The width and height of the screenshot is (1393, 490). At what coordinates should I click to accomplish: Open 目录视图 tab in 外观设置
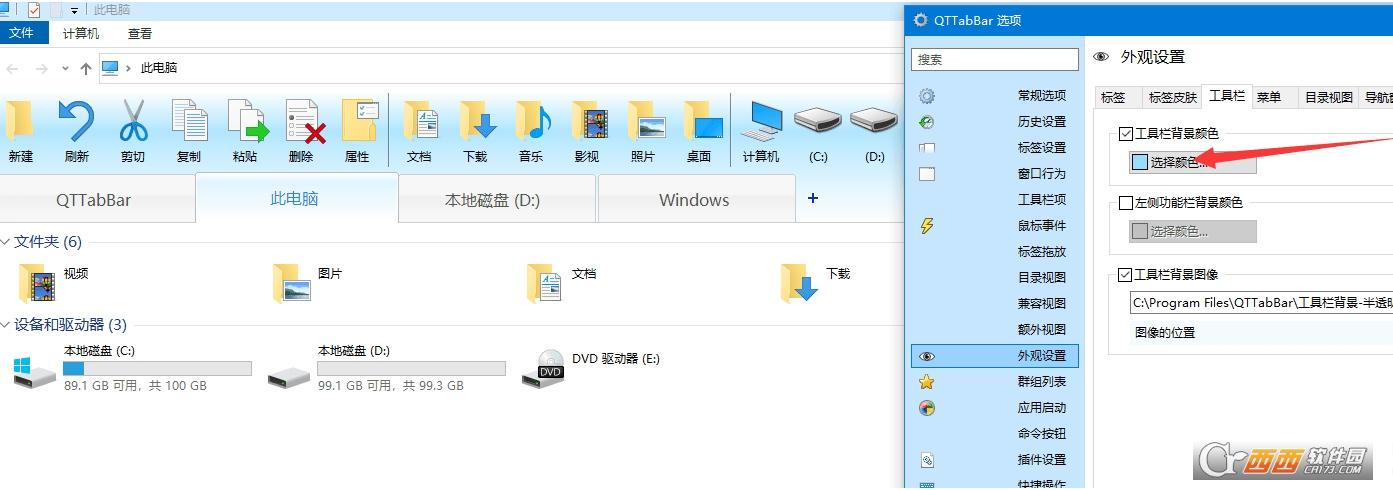1329,97
